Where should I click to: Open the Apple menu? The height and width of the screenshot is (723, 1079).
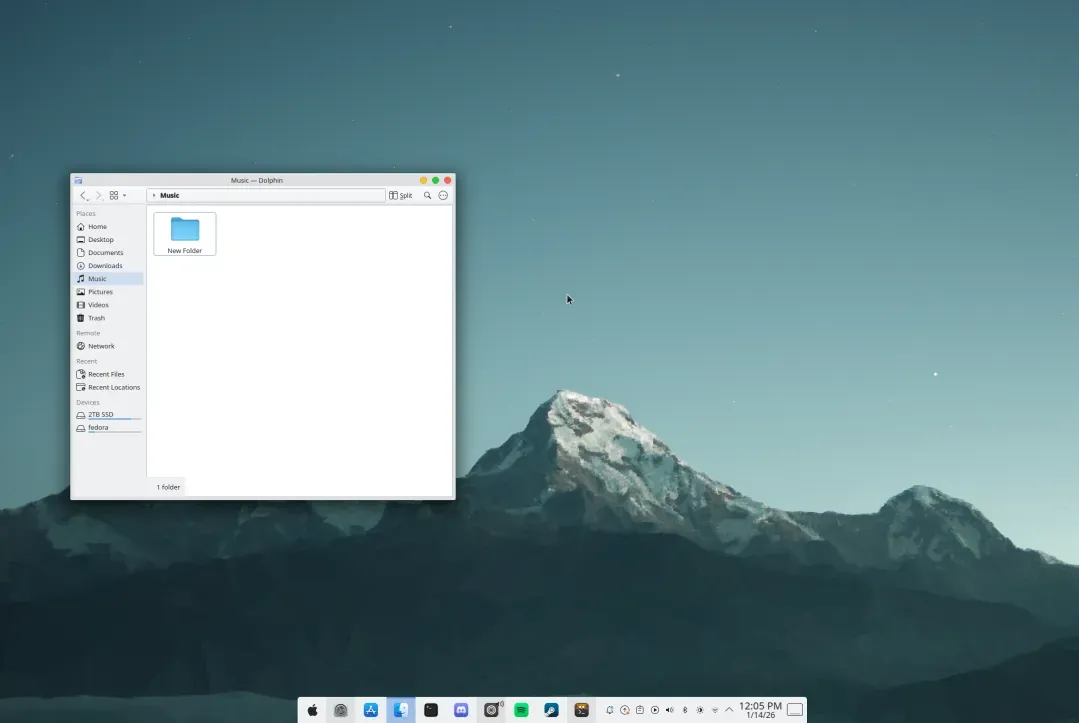[312, 709]
